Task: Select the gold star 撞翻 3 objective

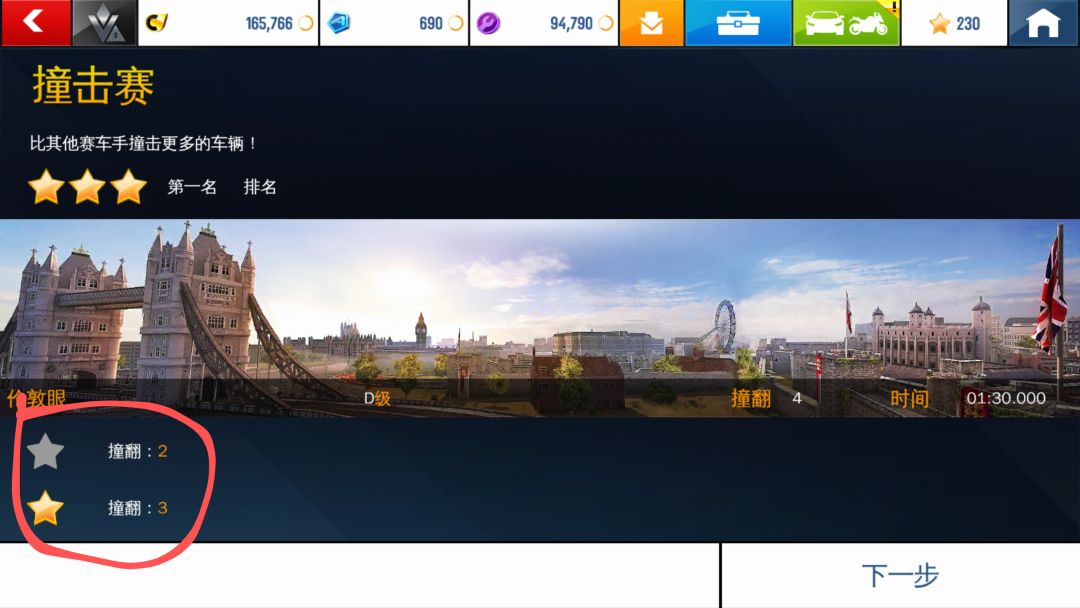Action: click(97, 508)
